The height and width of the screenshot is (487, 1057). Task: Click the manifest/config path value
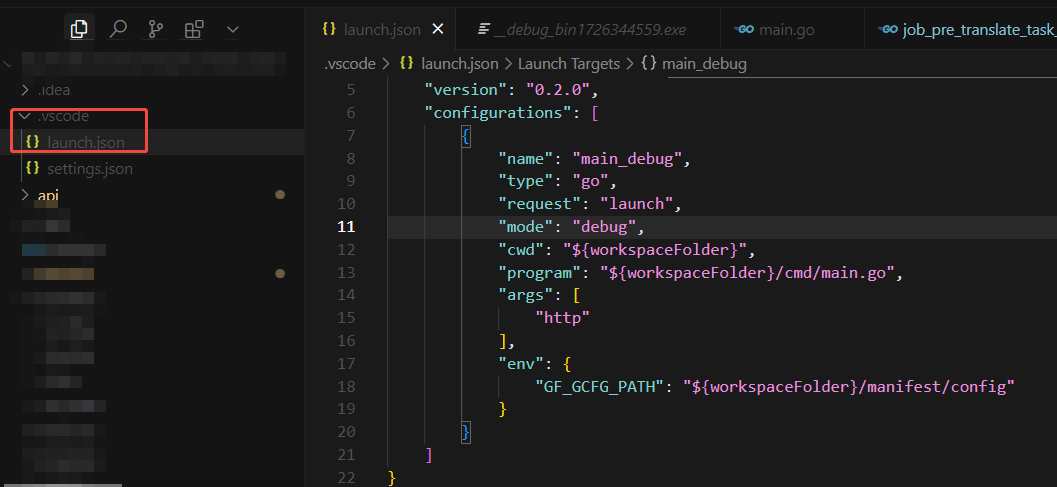click(849, 386)
